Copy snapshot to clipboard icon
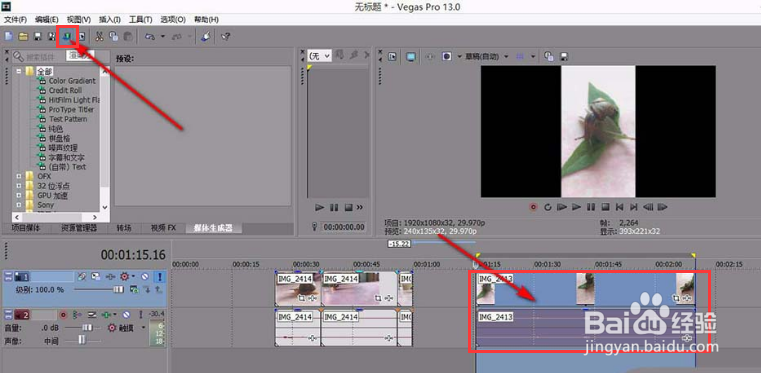 [549, 57]
